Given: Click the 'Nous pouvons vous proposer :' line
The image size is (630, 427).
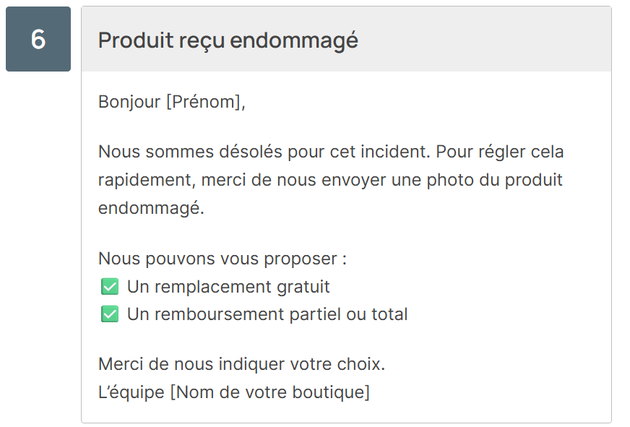Looking at the screenshot, I should click(222, 258).
